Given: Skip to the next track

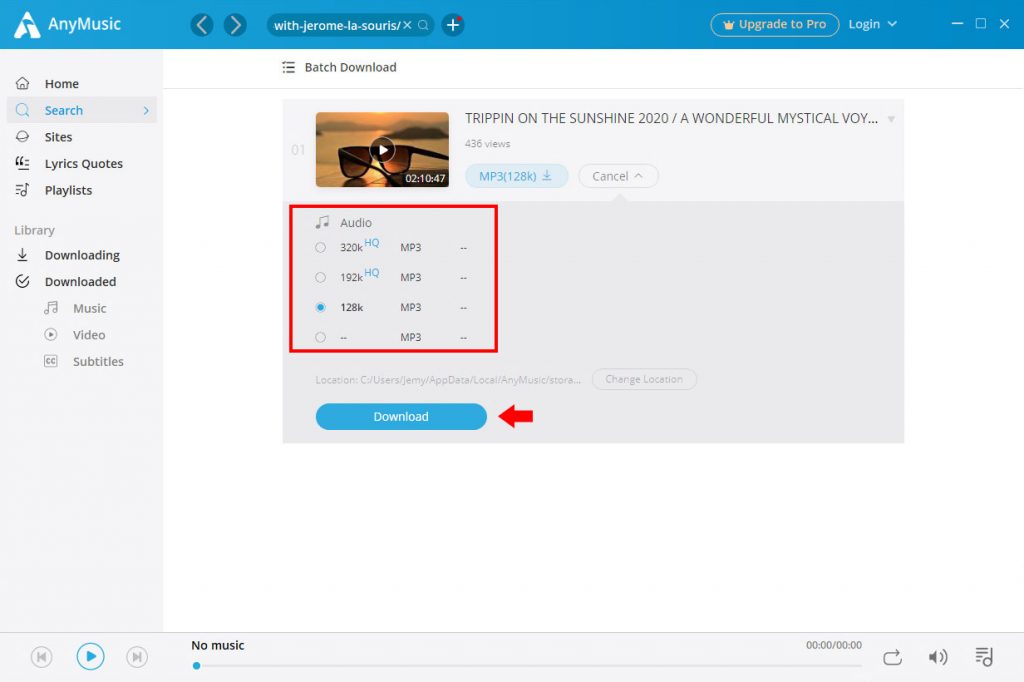Looking at the screenshot, I should coord(136,657).
